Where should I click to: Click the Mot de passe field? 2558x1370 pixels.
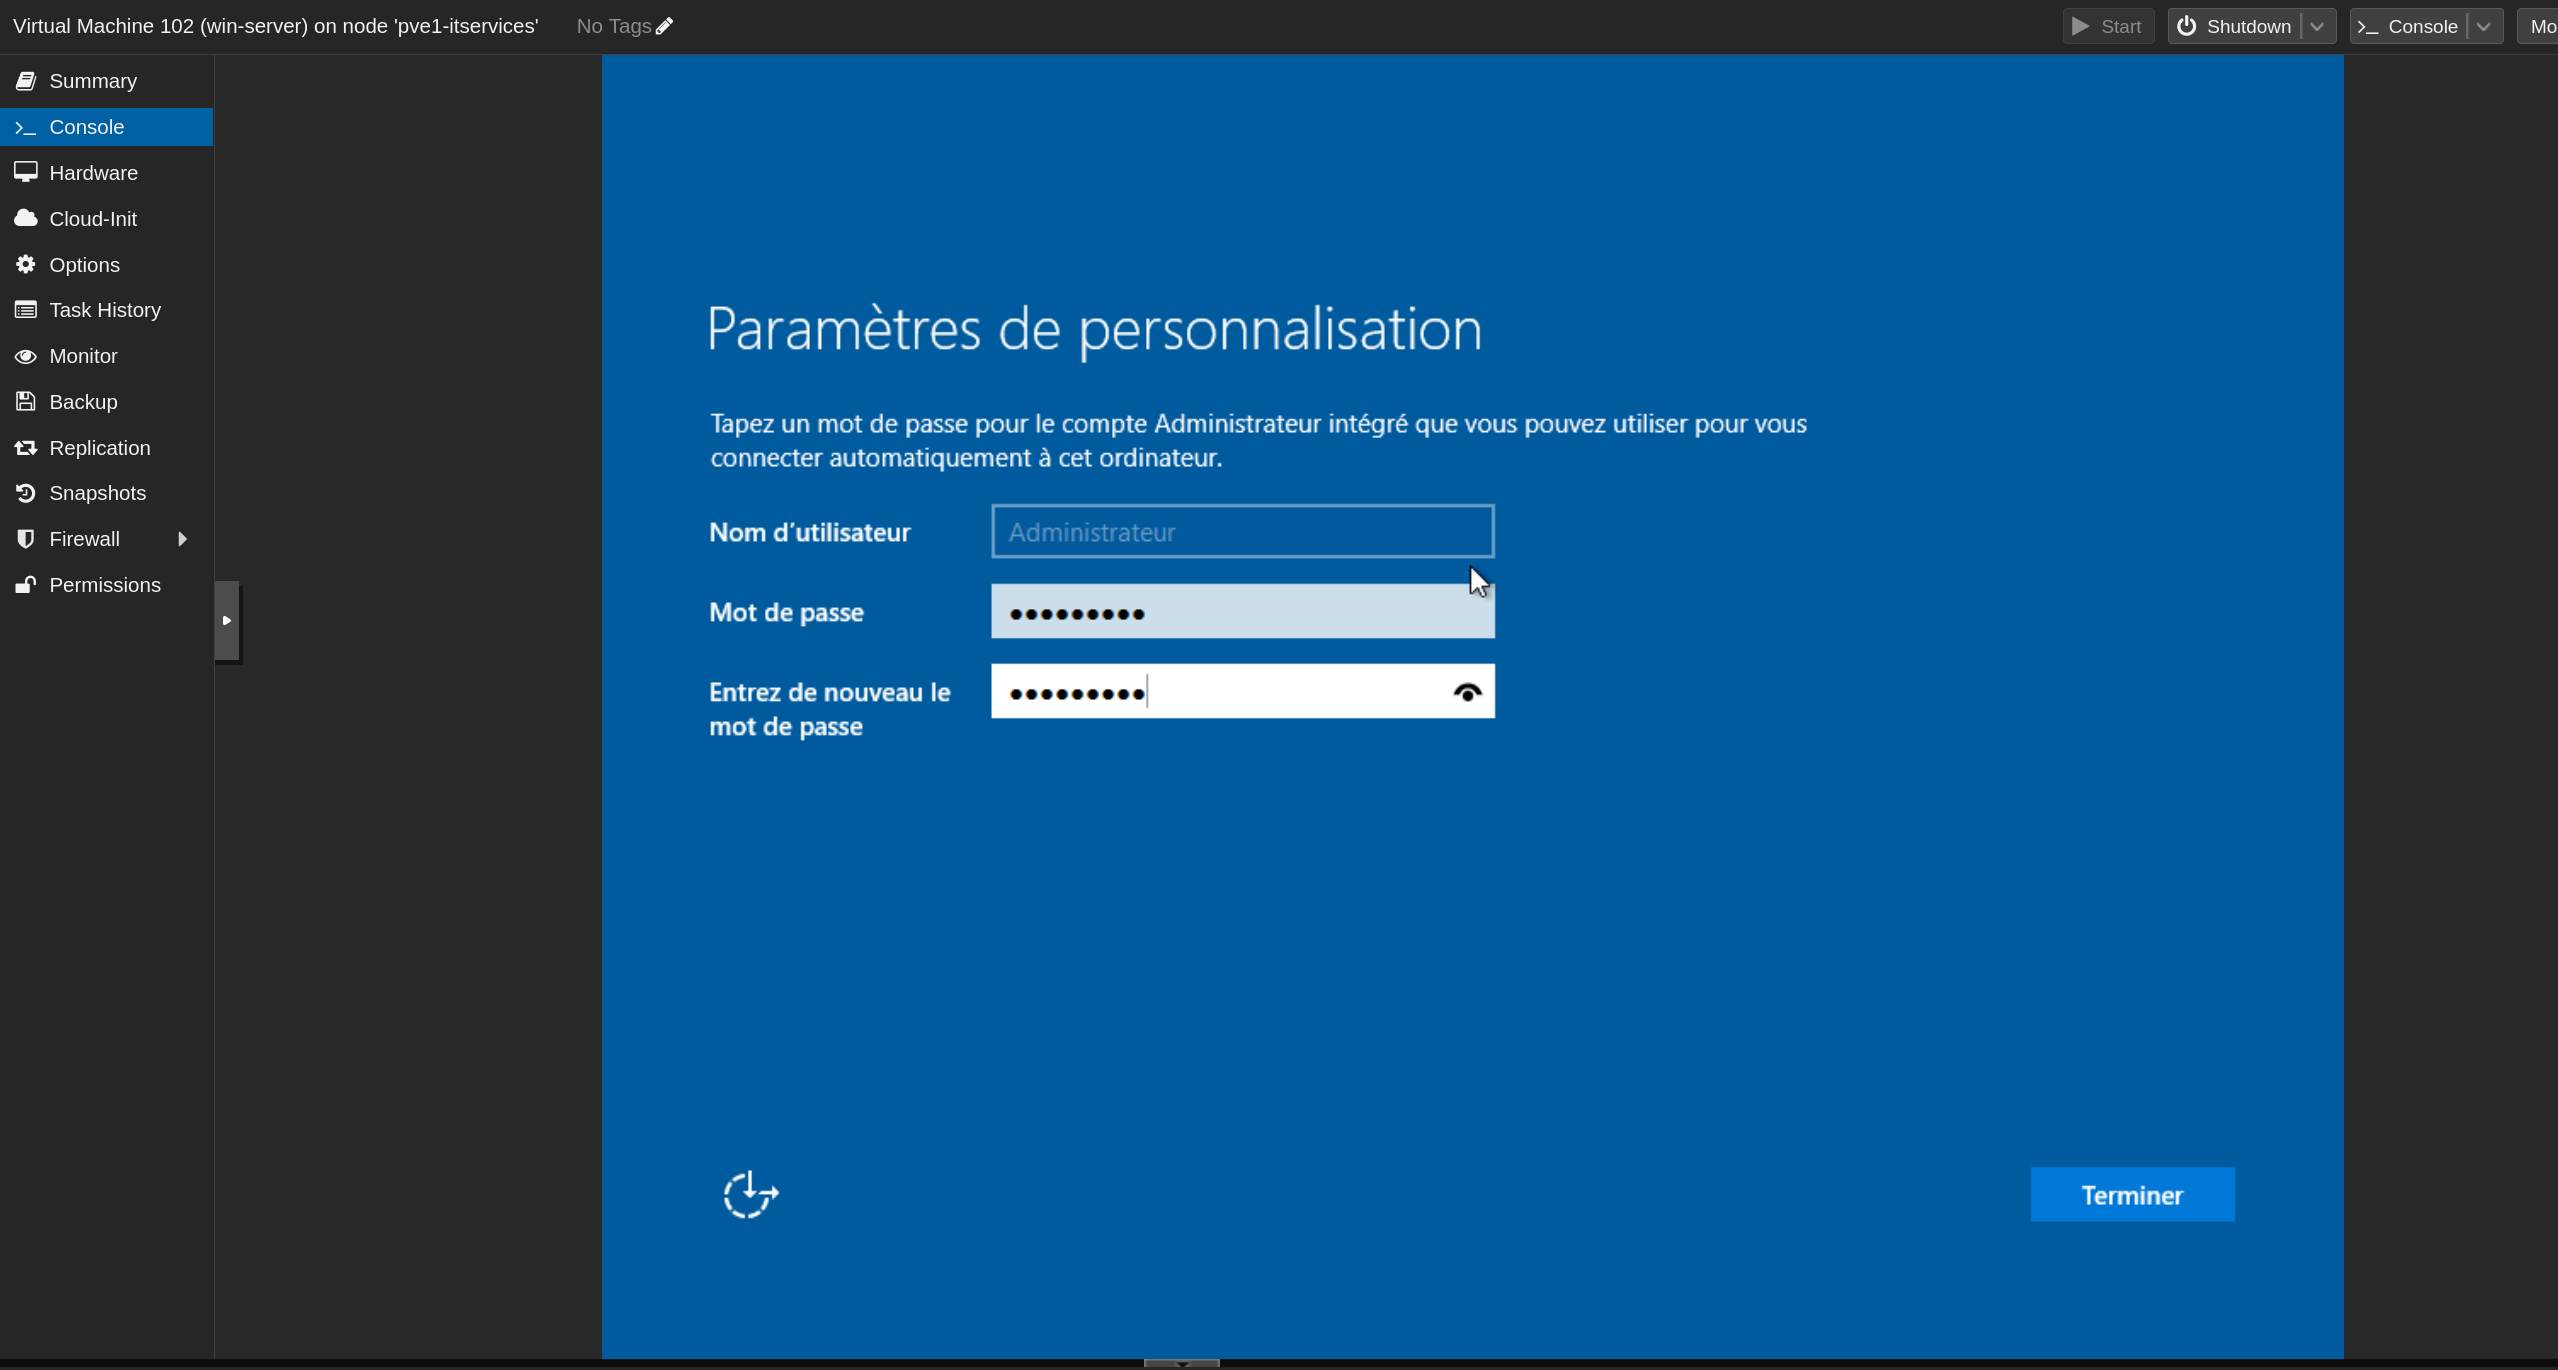(1242, 612)
